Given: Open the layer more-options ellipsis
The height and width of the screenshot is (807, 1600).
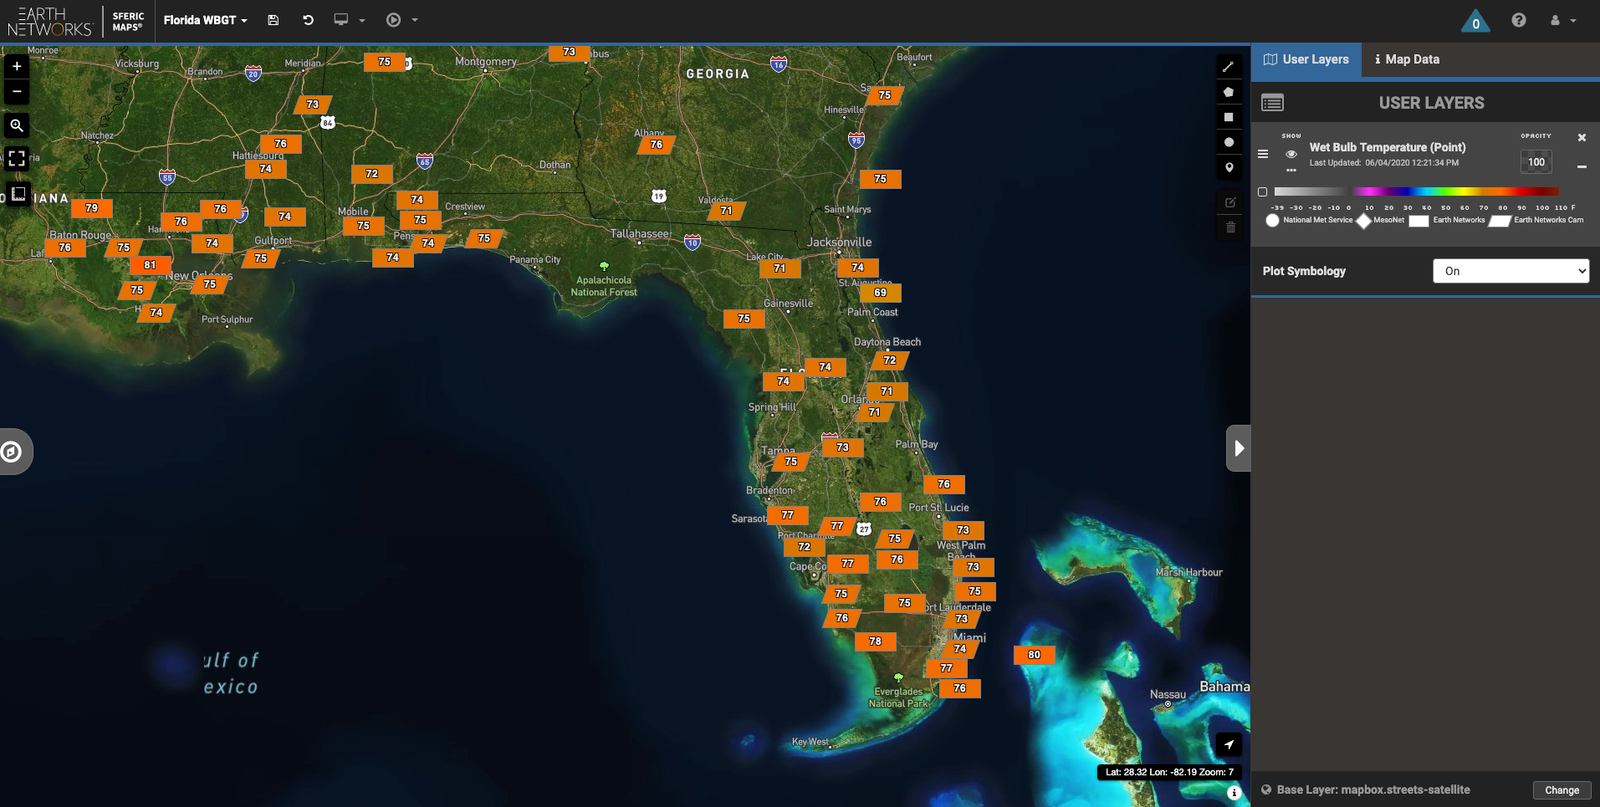Looking at the screenshot, I should pyautogui.click(x=1291, y=170).
